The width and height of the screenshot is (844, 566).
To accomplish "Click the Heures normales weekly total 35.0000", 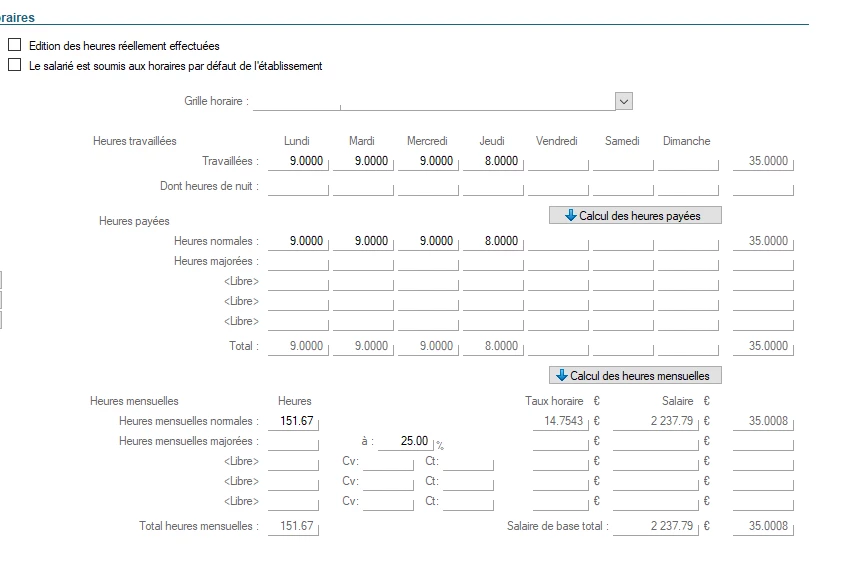I will (x=763, y=242).
